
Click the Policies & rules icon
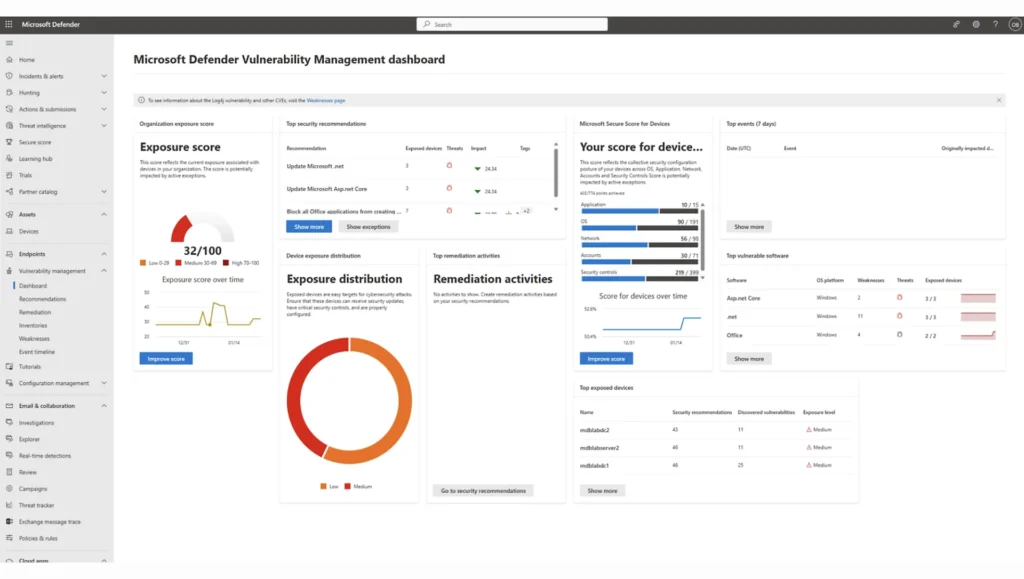[x=9, y=538]
